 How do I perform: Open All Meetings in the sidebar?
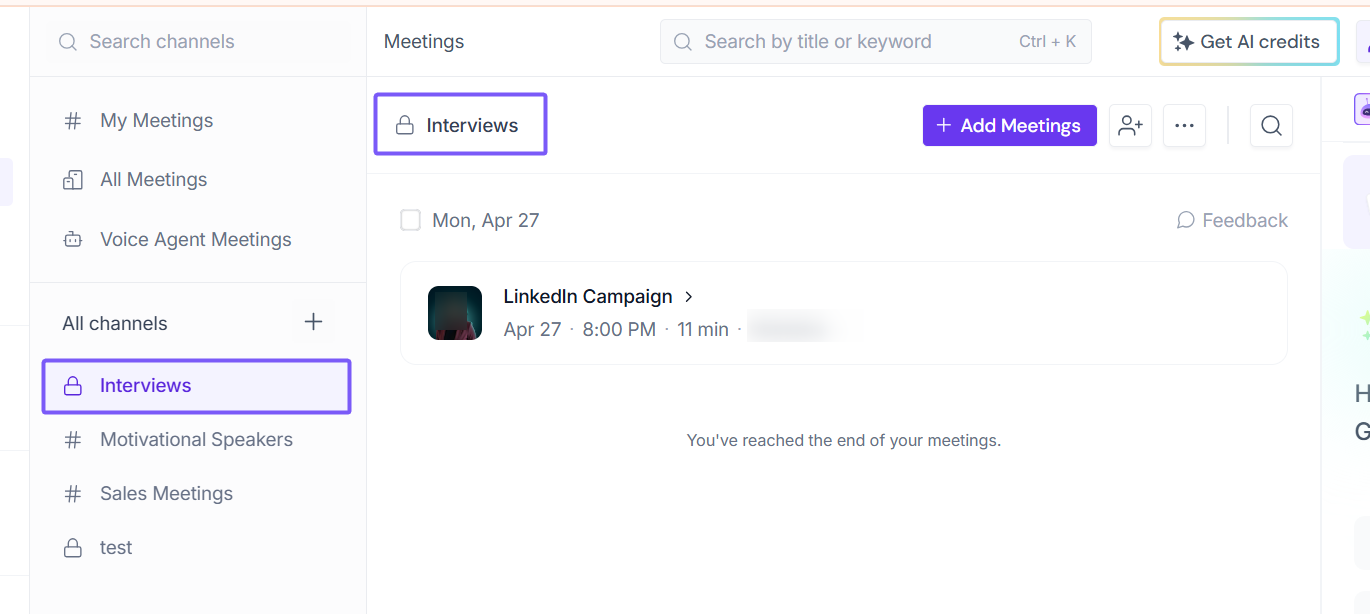(153, 179)
